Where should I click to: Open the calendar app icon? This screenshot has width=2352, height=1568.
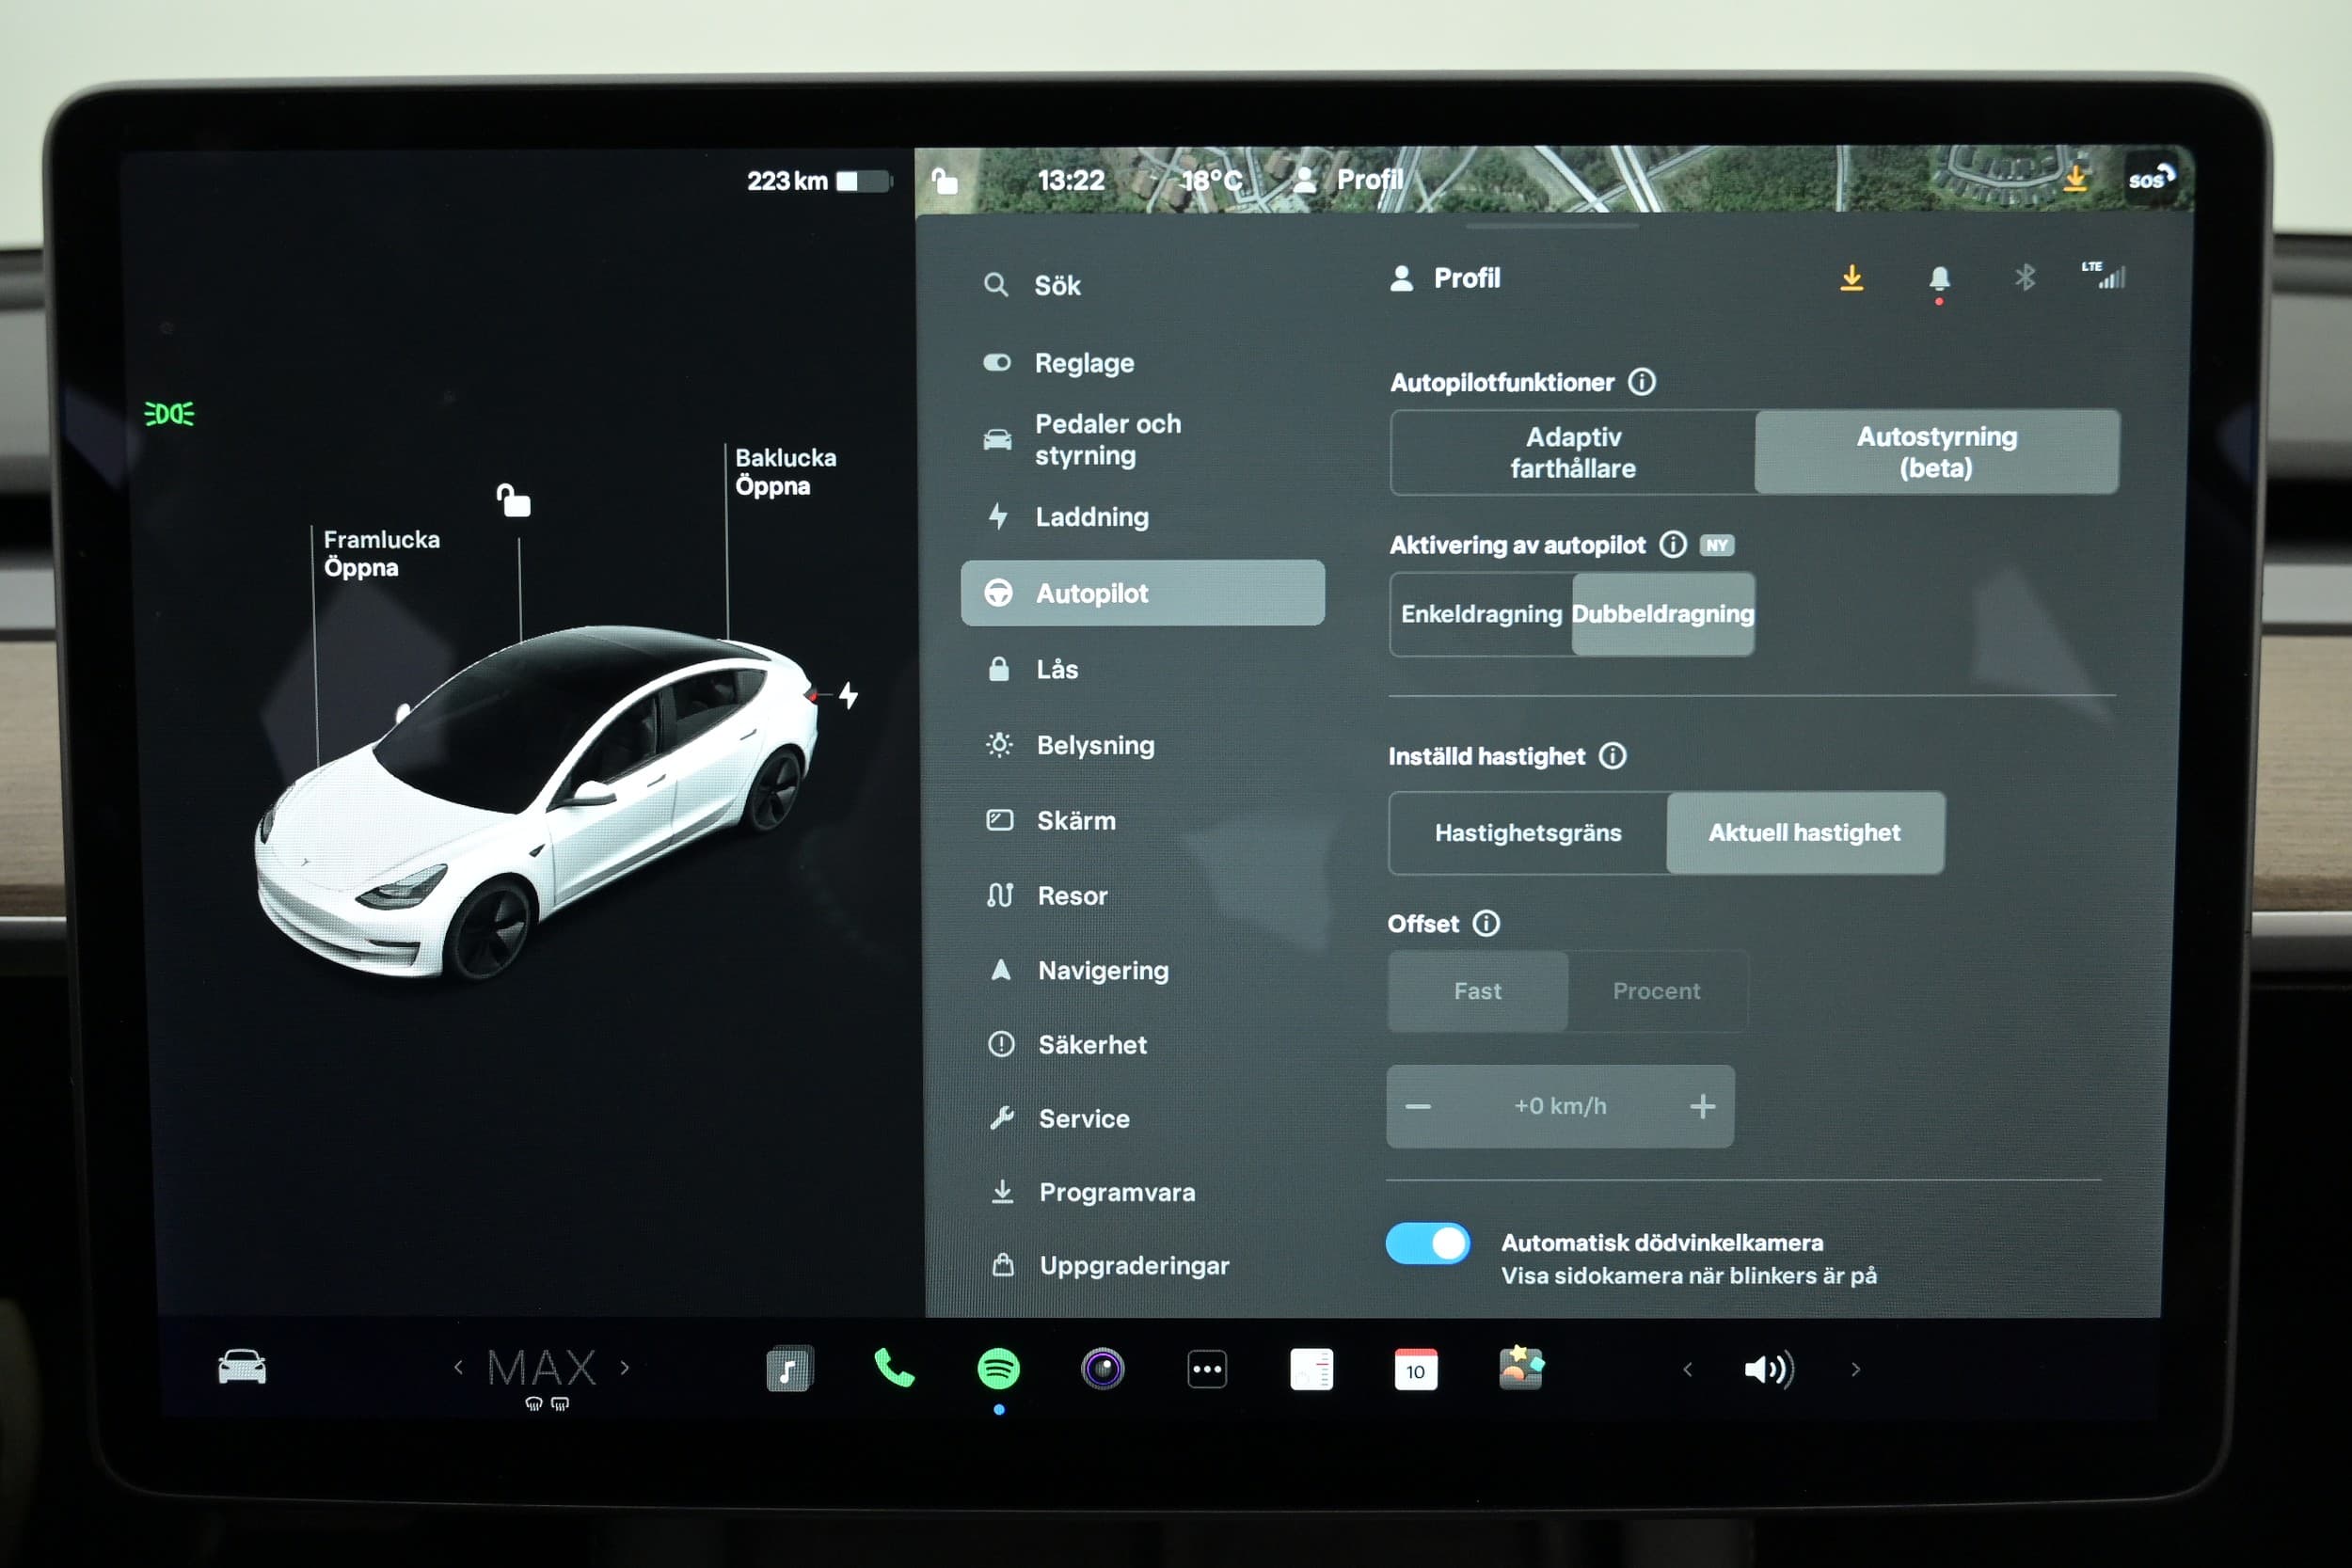click(x=1415, y=1369)
